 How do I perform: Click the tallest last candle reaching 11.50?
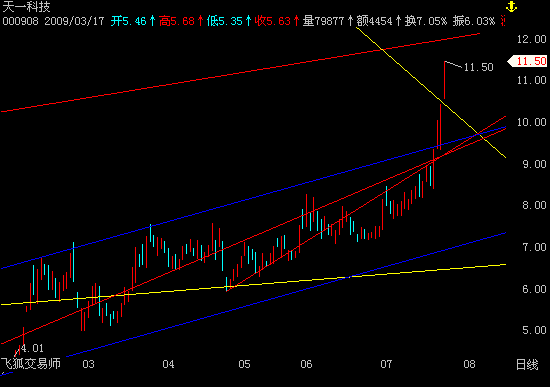(444, 80)
